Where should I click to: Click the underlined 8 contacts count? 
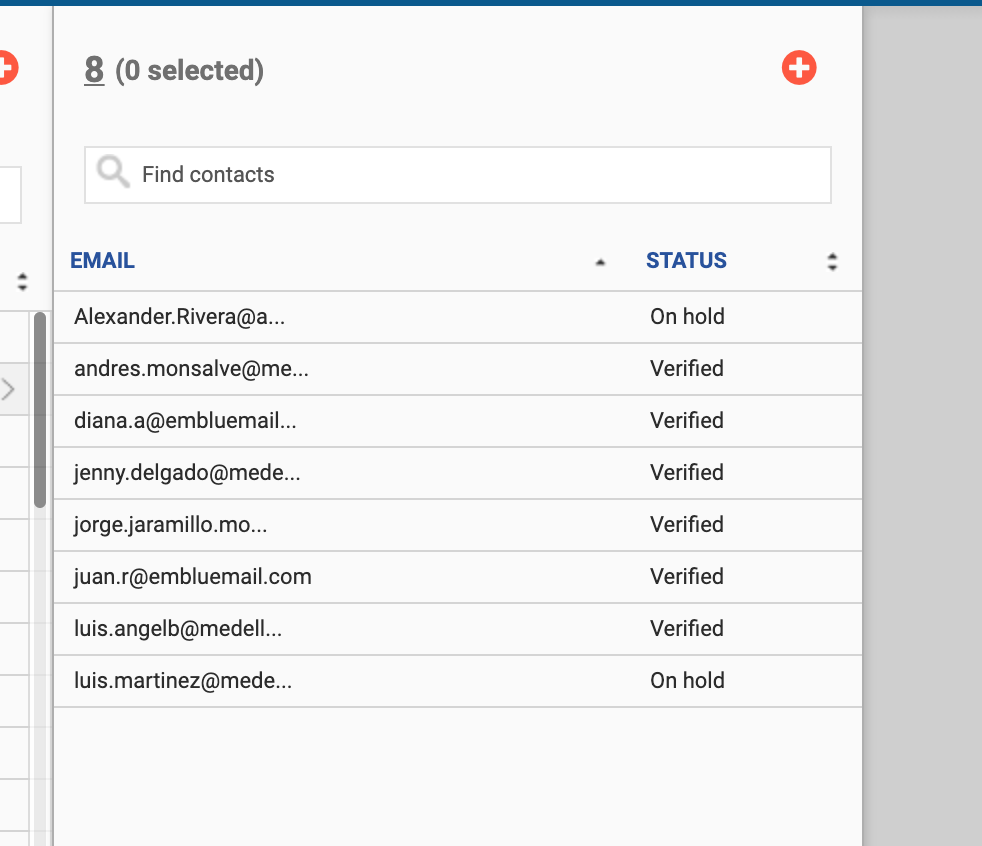pyautogui.click(x=94, y=70)
